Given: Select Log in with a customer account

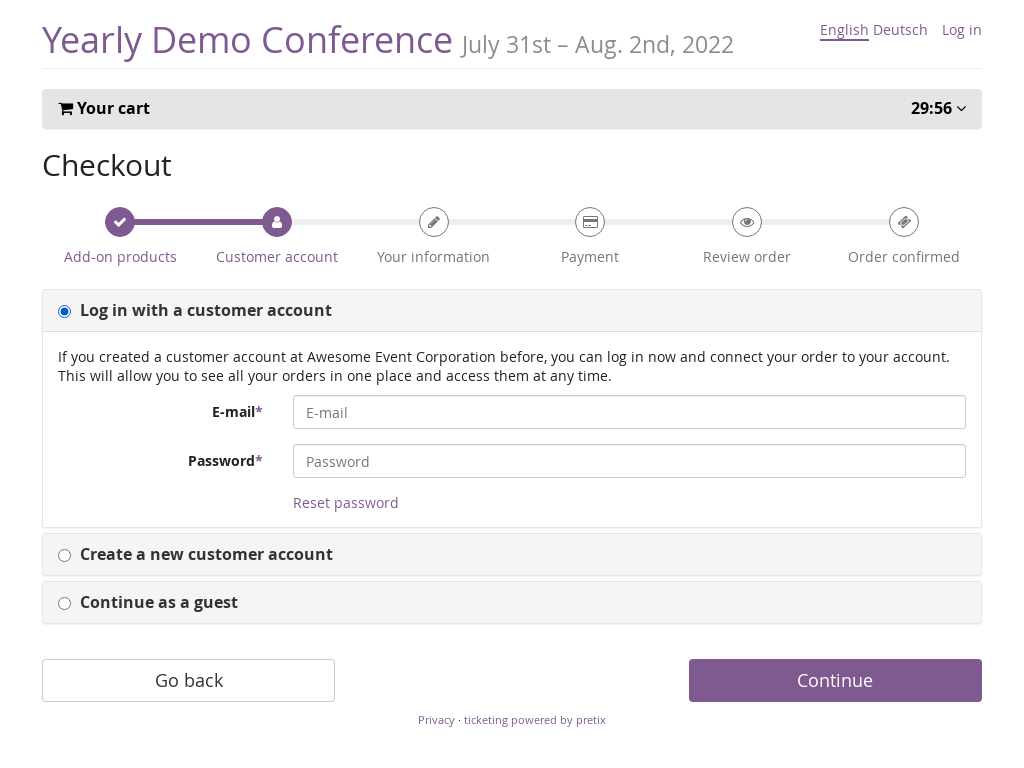Looking at the screenshot, I should [x=65, y=311].
